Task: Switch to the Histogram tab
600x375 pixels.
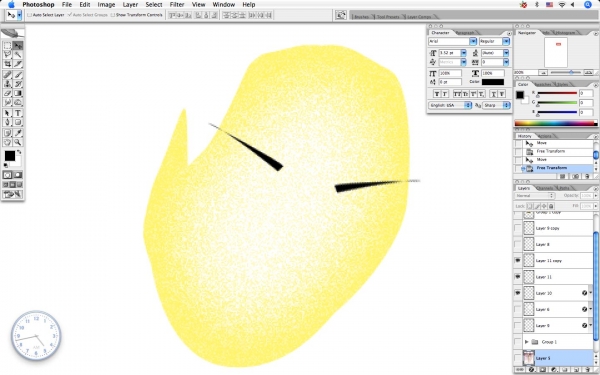Action: pos(565,33)
